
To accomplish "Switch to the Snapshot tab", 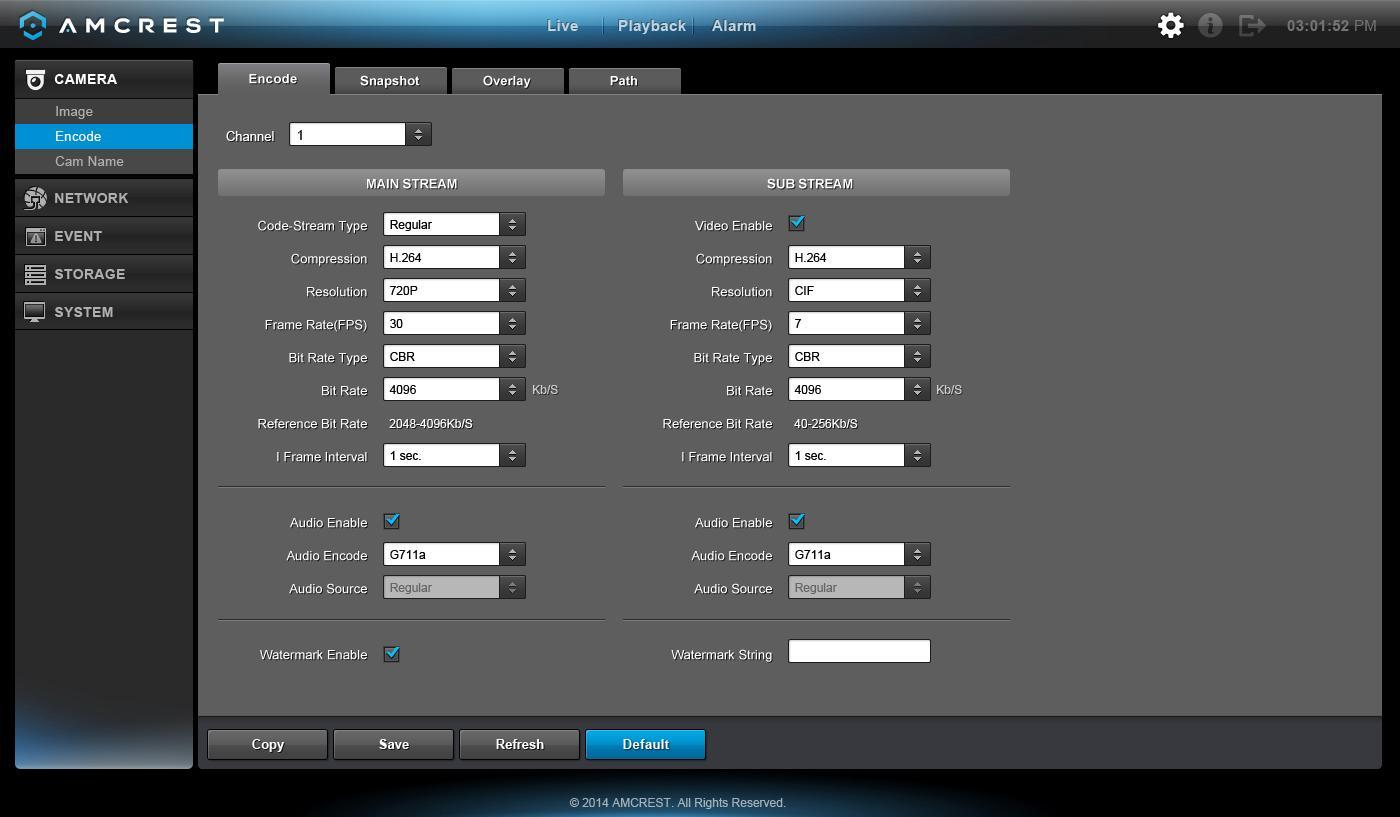I will (389, 81).
